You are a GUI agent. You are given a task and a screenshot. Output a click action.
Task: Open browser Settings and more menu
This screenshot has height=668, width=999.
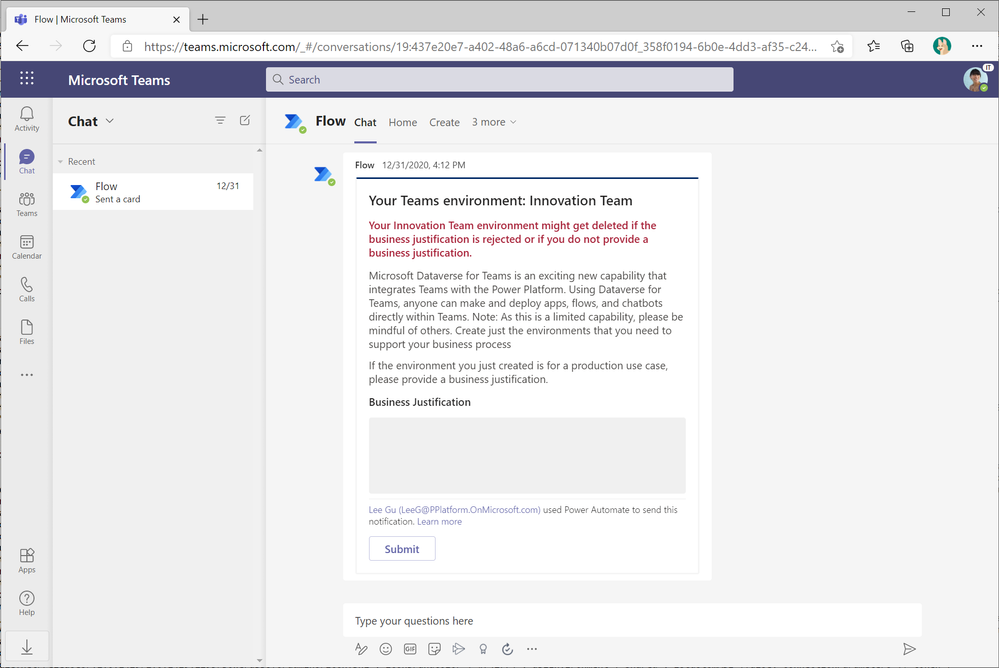click(977, 46)
